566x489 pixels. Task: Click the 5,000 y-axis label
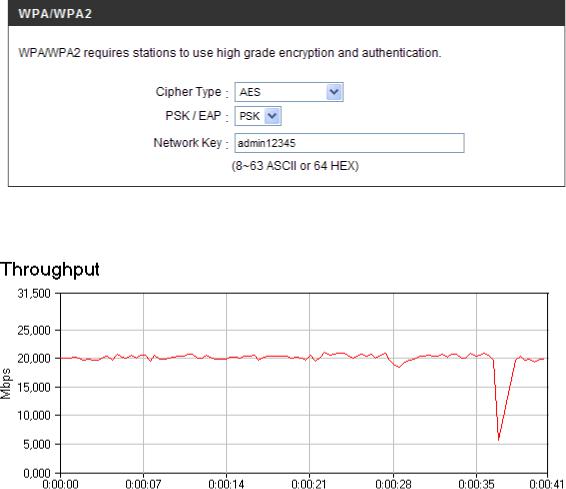(37, 444)
